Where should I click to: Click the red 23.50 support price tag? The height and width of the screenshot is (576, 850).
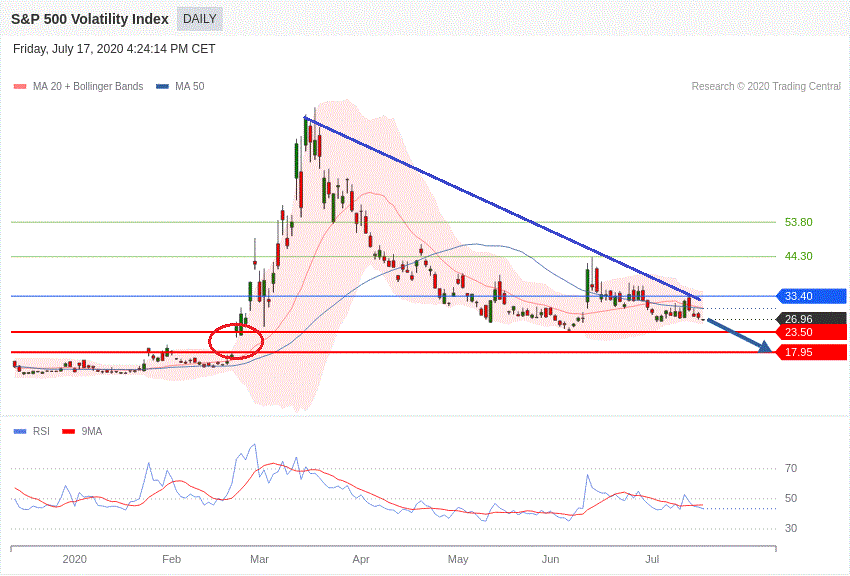pyautogui.click(x=812, y=332)
